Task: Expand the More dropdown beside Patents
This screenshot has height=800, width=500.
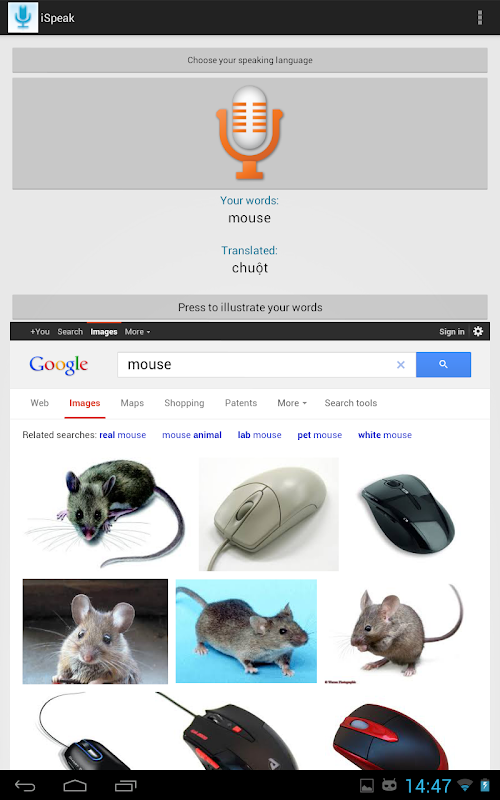Action: 292,403
